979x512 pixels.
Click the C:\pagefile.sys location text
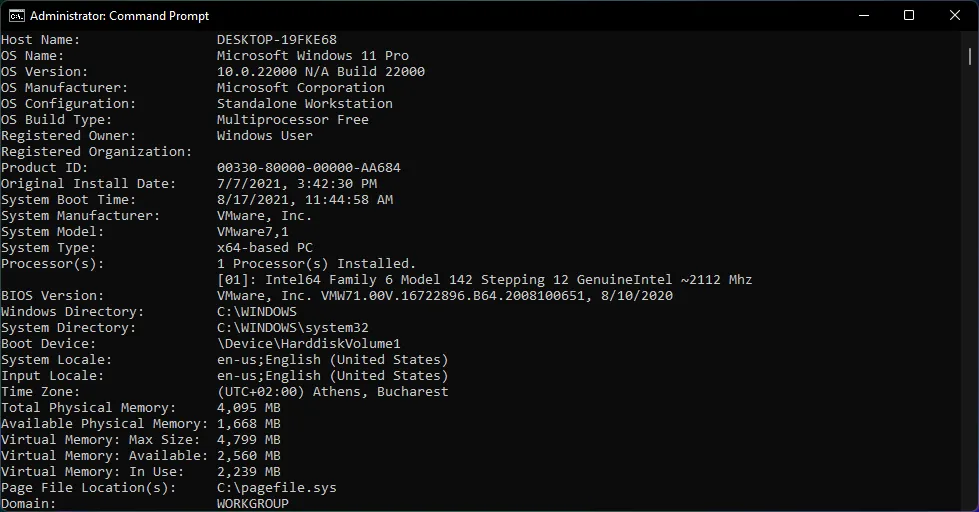(x=277, y=488)
